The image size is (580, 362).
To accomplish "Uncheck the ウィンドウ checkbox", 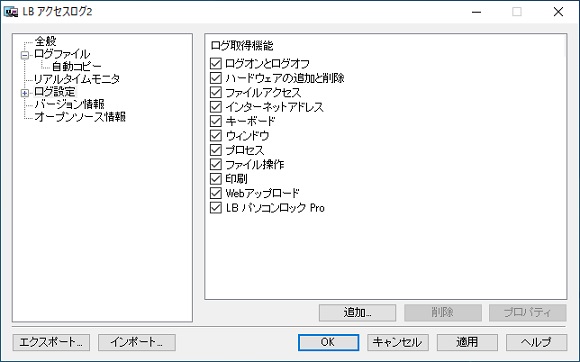I will pos(216,136).
